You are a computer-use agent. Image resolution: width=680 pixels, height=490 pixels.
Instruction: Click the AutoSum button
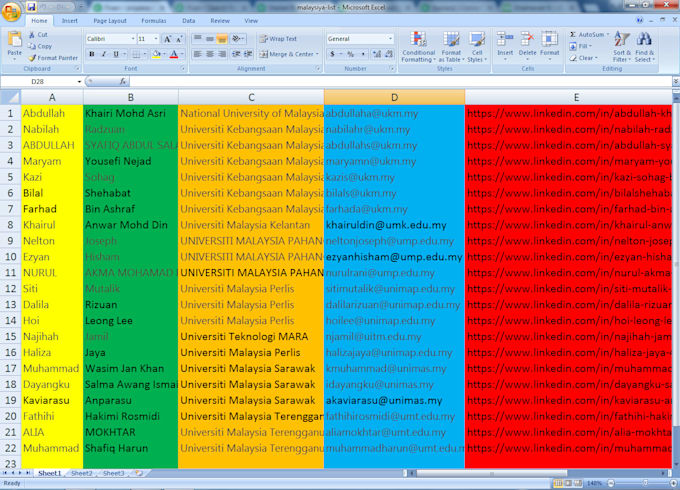(x=590, y=34)
